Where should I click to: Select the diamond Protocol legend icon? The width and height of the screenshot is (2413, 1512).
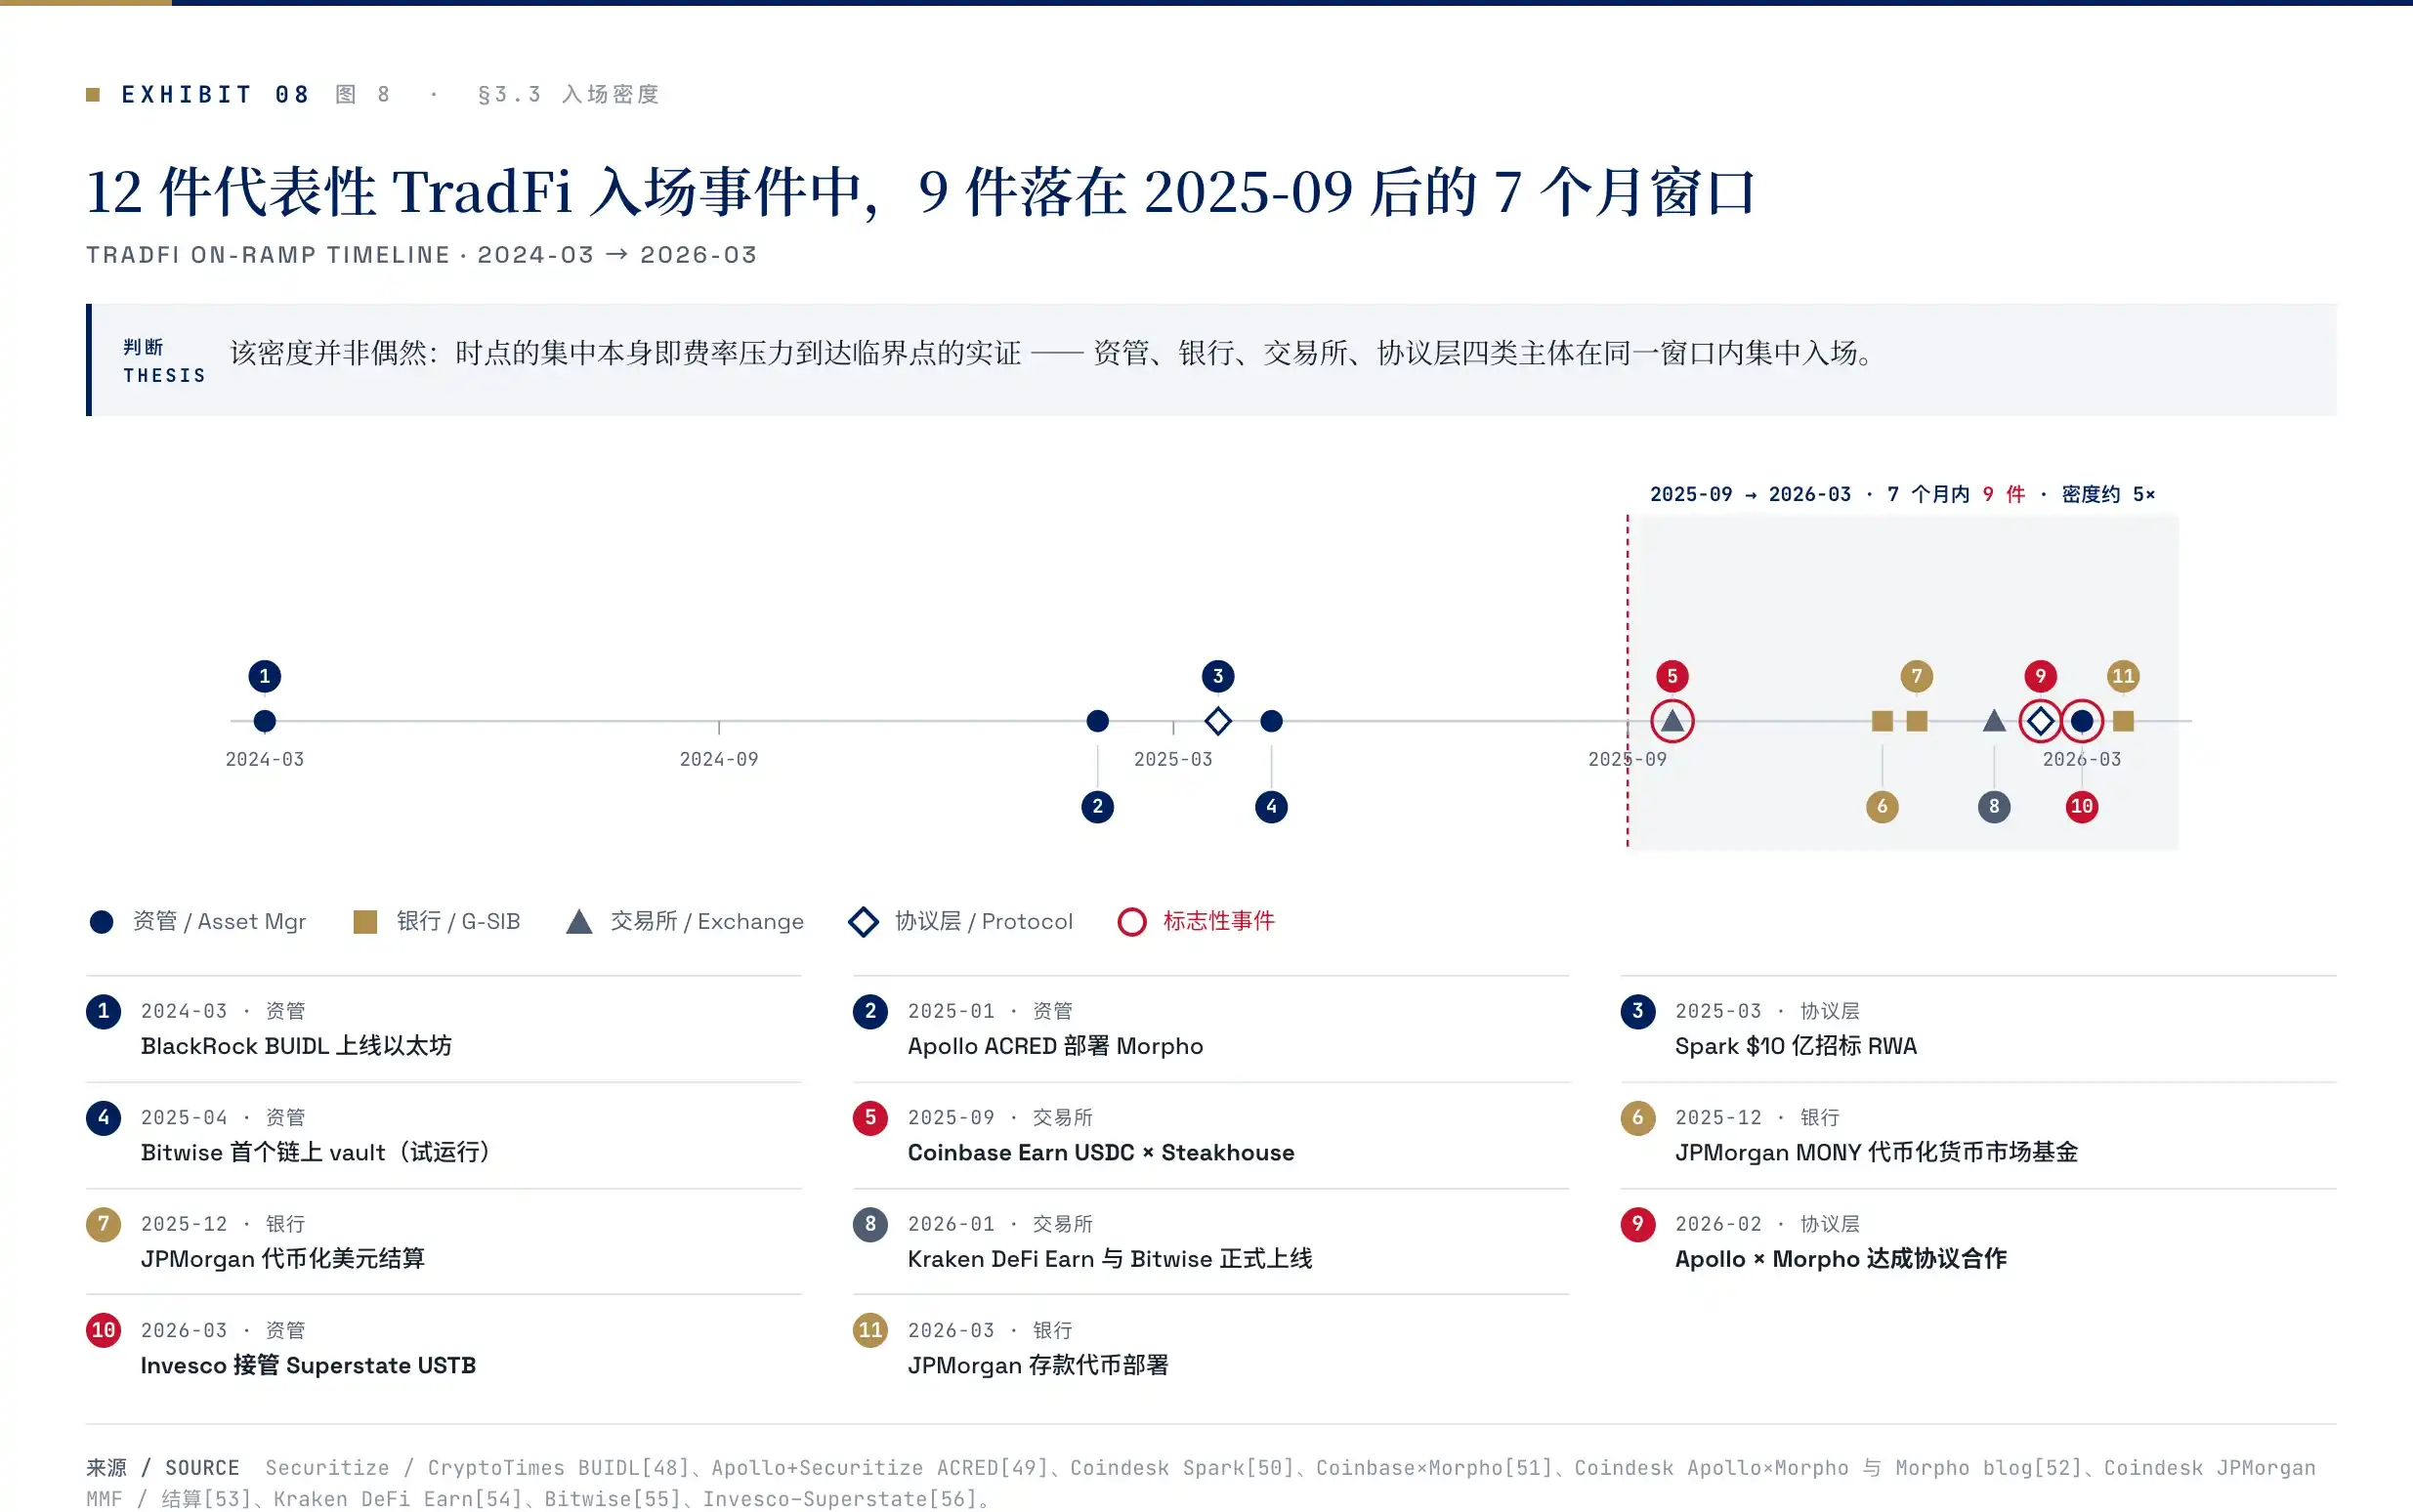pyautogui.click(x=863, y=922)
